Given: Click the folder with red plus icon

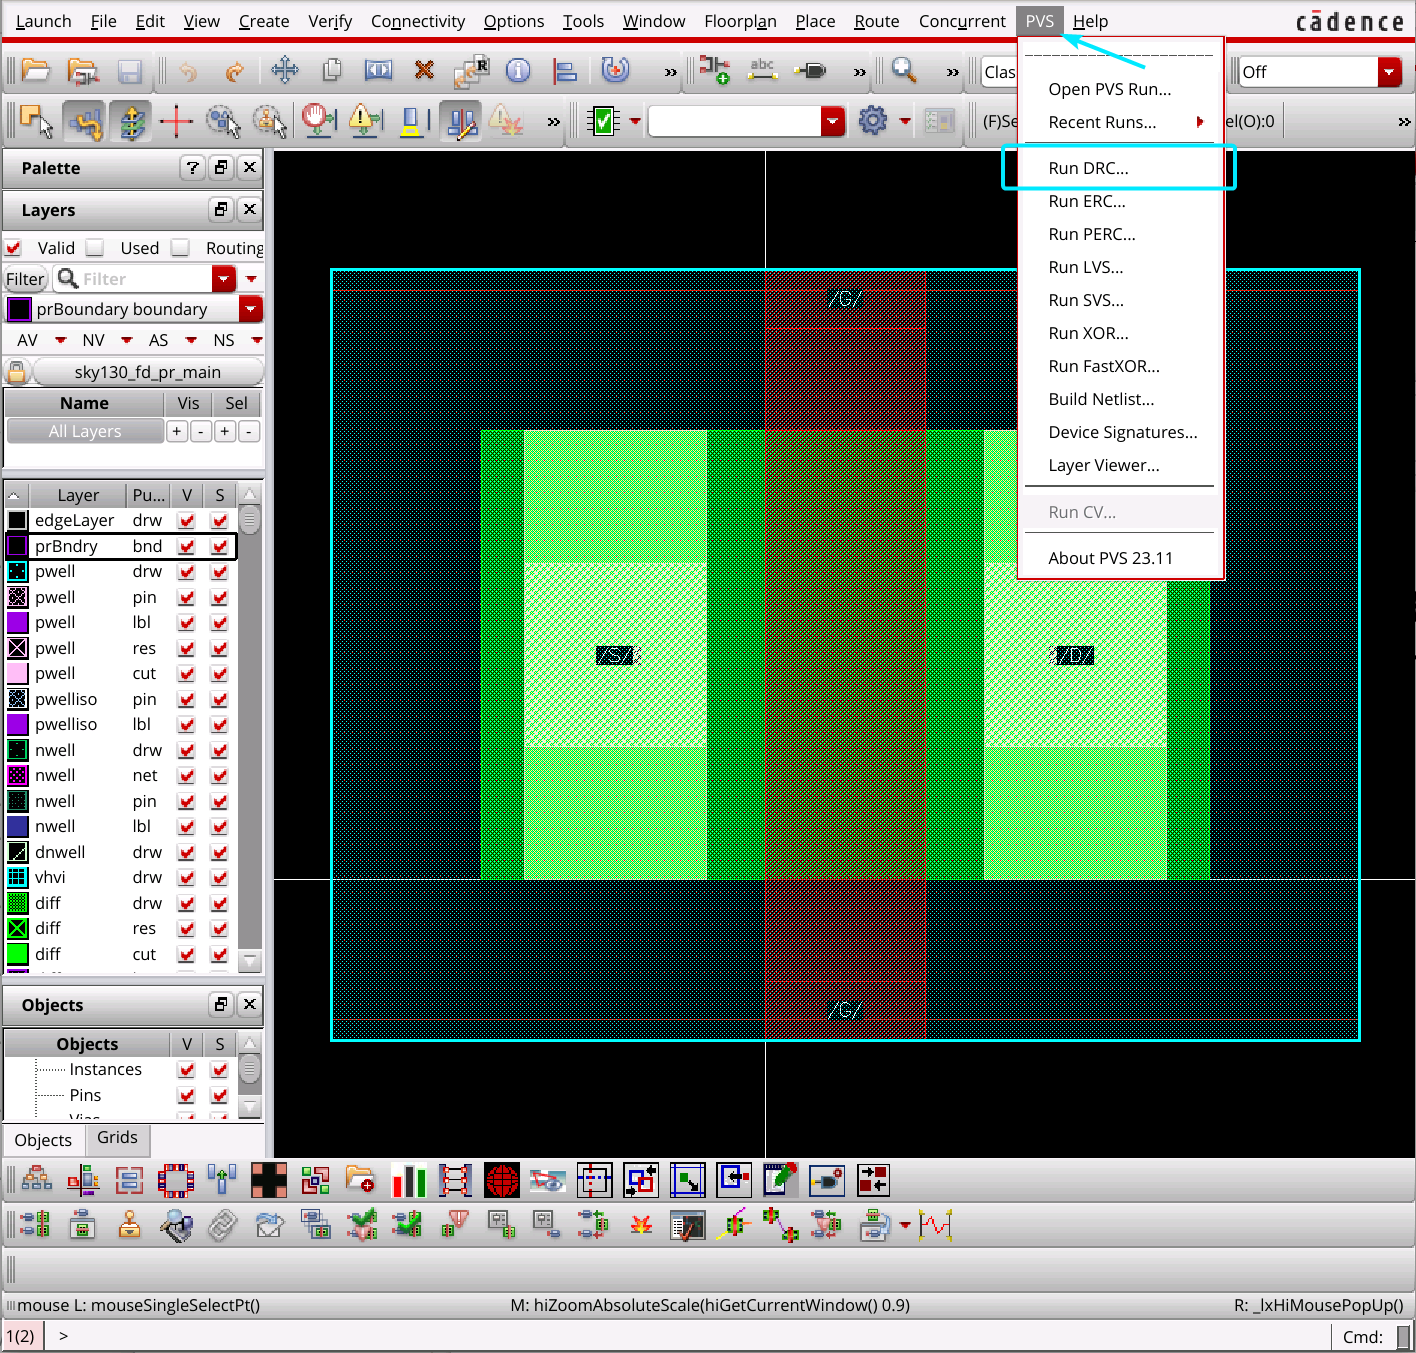Looking at the screenshot, I should (x=360, y=1180).
